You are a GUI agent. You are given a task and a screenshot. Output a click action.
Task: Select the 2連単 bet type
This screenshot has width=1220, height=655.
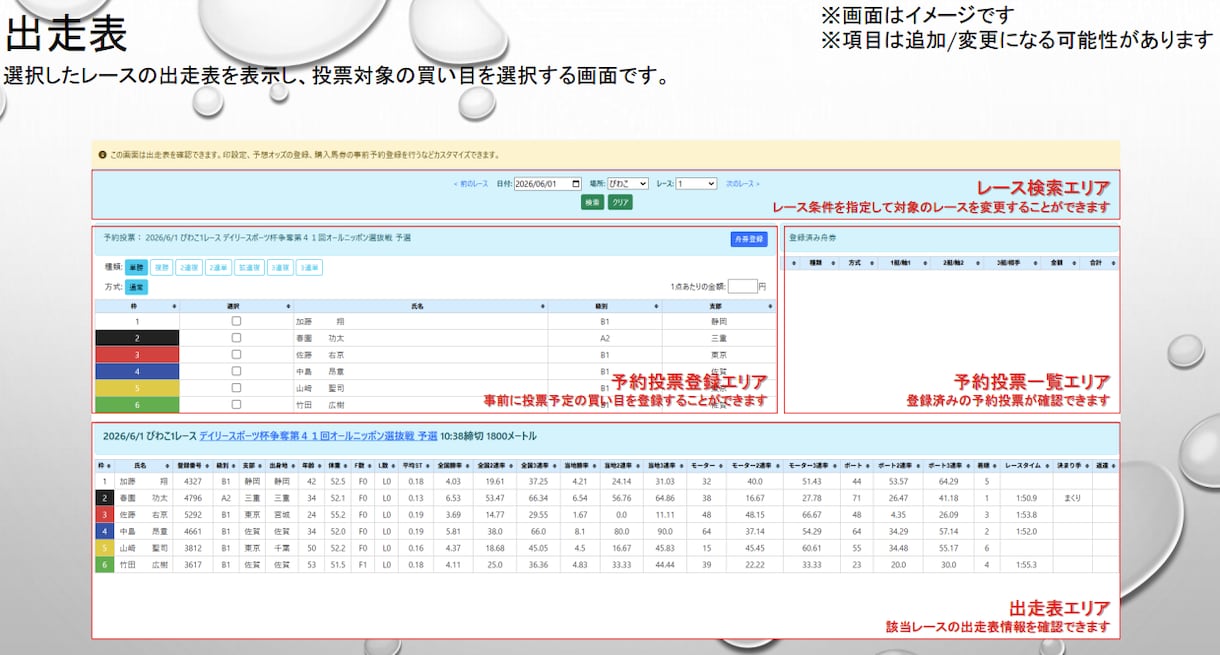(x=218, y=267)
